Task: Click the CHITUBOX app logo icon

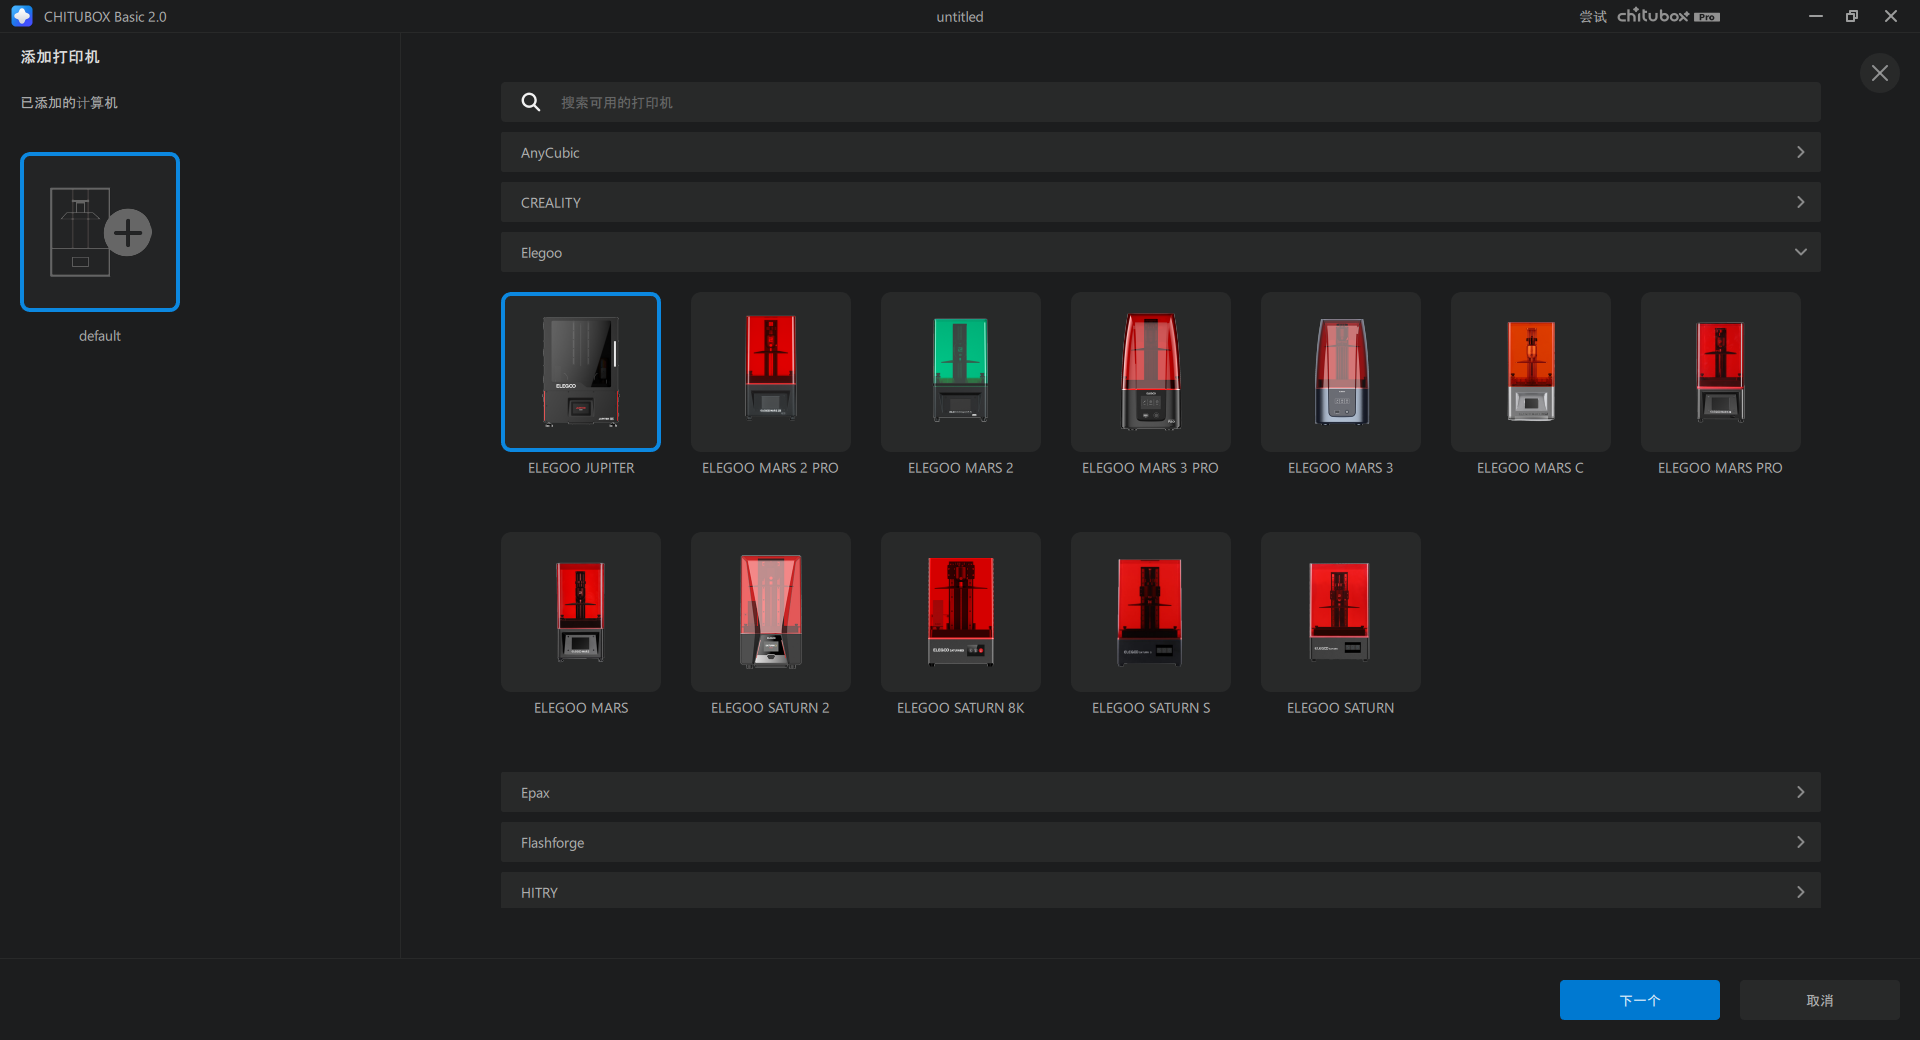Action: pos(22,16)
